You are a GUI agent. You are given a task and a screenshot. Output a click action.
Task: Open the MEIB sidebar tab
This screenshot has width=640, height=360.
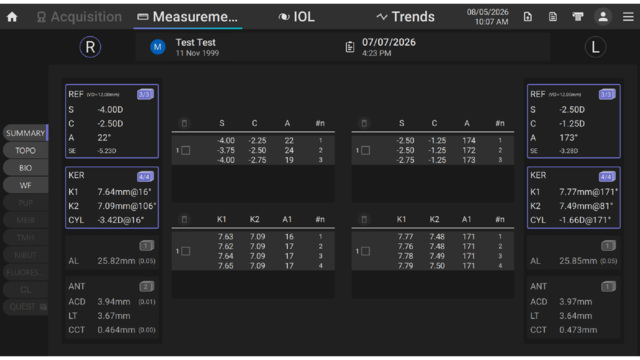tap(25, 220)
